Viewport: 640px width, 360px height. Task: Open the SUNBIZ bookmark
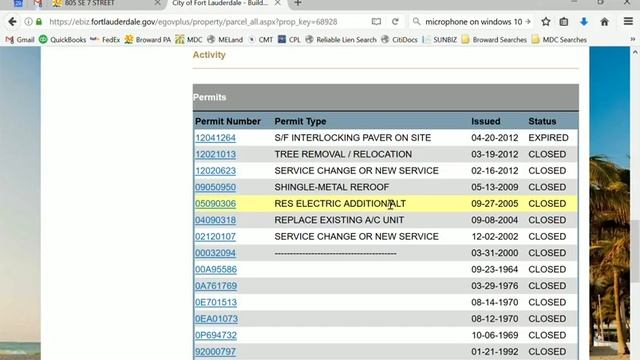tap(440, 40)
